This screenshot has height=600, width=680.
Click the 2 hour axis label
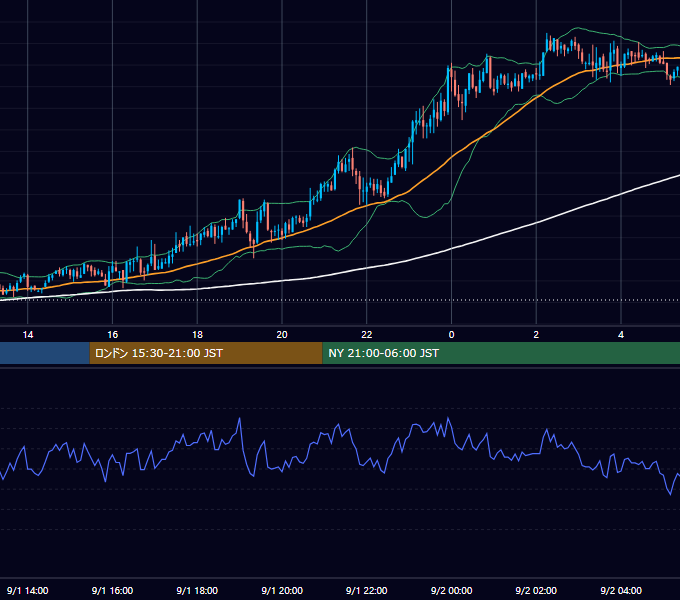(536, 335)
